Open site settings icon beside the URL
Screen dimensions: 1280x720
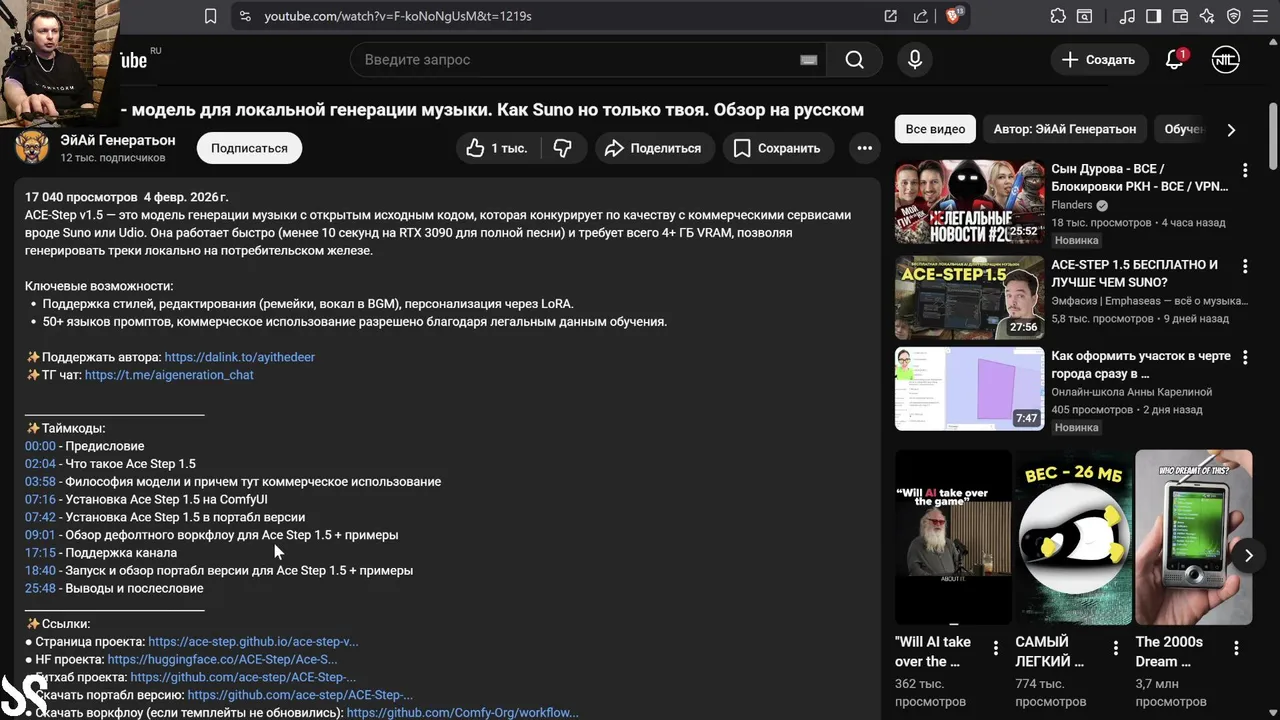[x=244, y=16]
